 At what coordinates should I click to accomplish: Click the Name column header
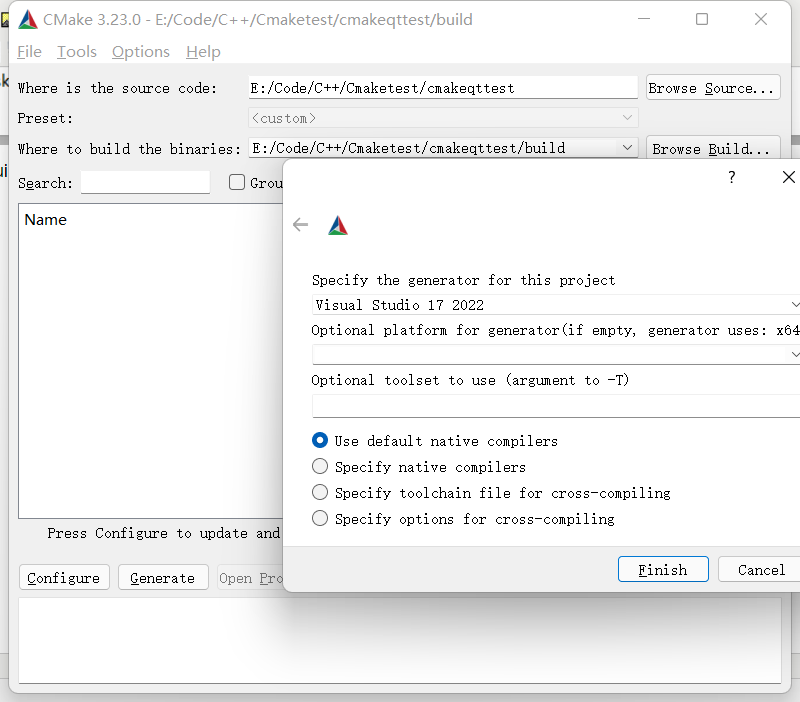(45, 220)
